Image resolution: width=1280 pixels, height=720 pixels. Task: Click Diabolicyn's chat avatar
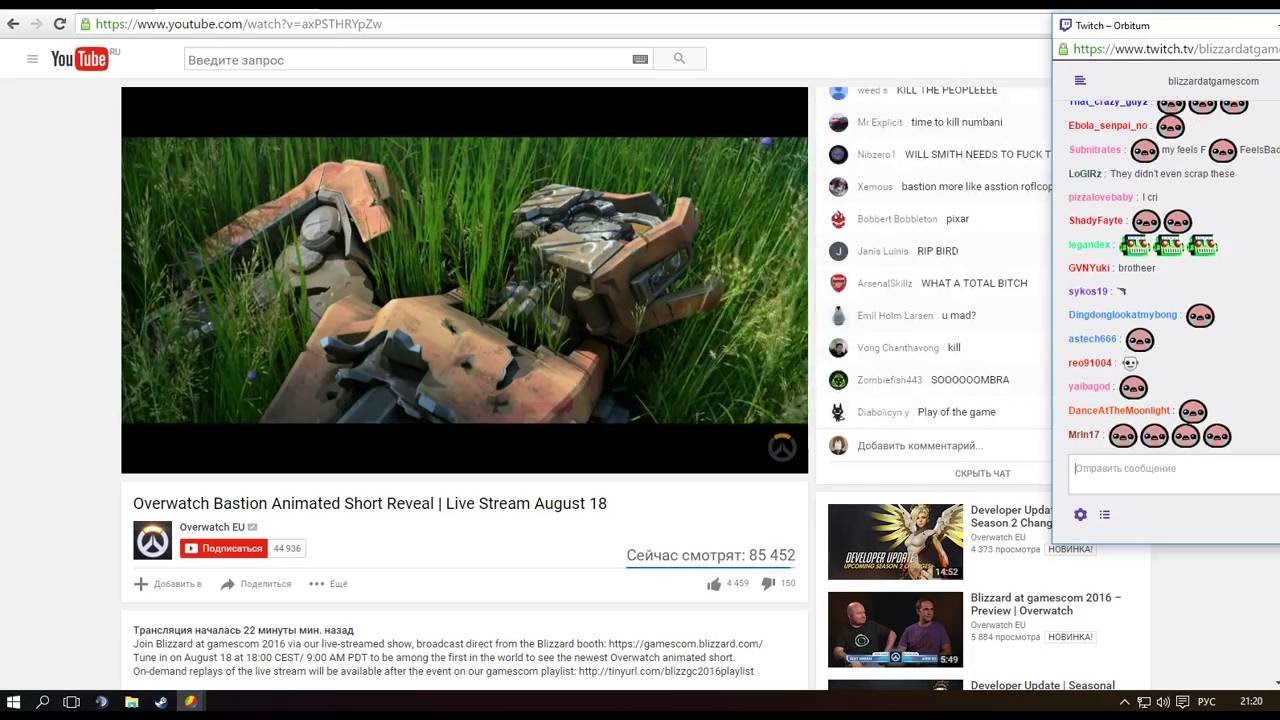[x=838, y=412]
